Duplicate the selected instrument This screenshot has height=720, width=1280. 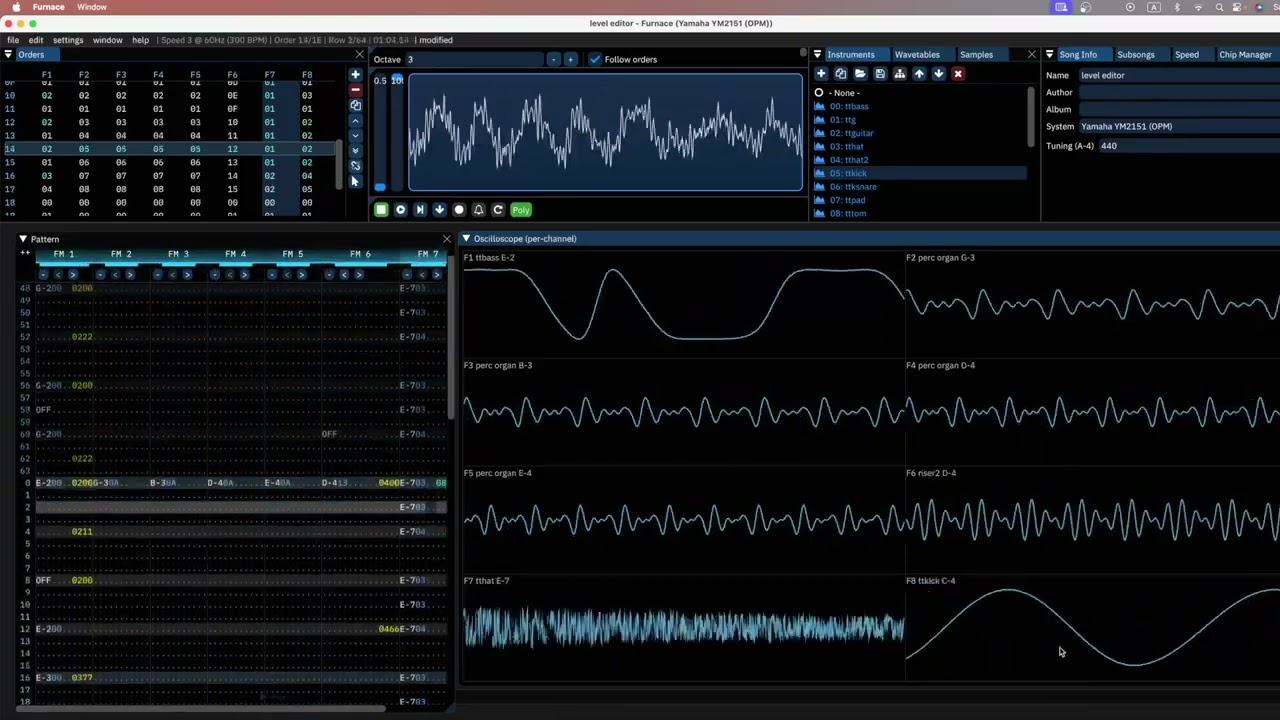pyautogui.click(x=840, y=74)
